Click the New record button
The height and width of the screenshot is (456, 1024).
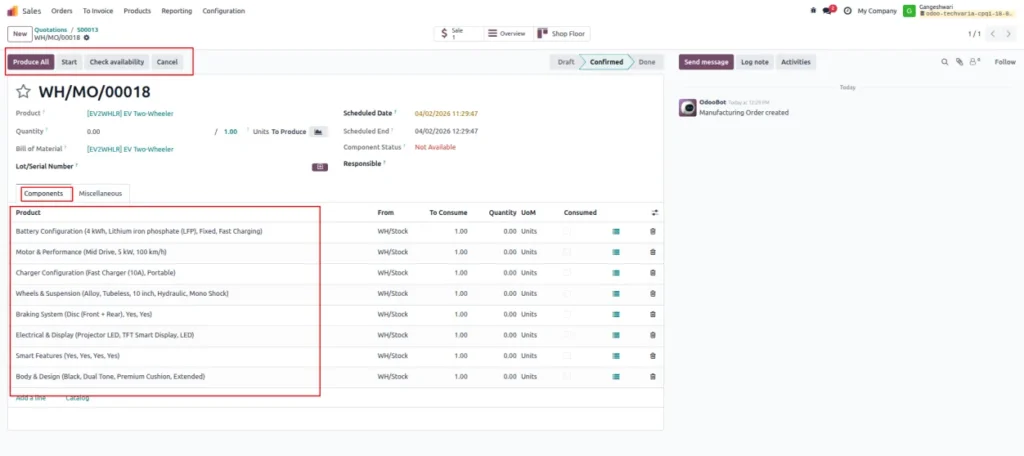(x=20, y=33)
